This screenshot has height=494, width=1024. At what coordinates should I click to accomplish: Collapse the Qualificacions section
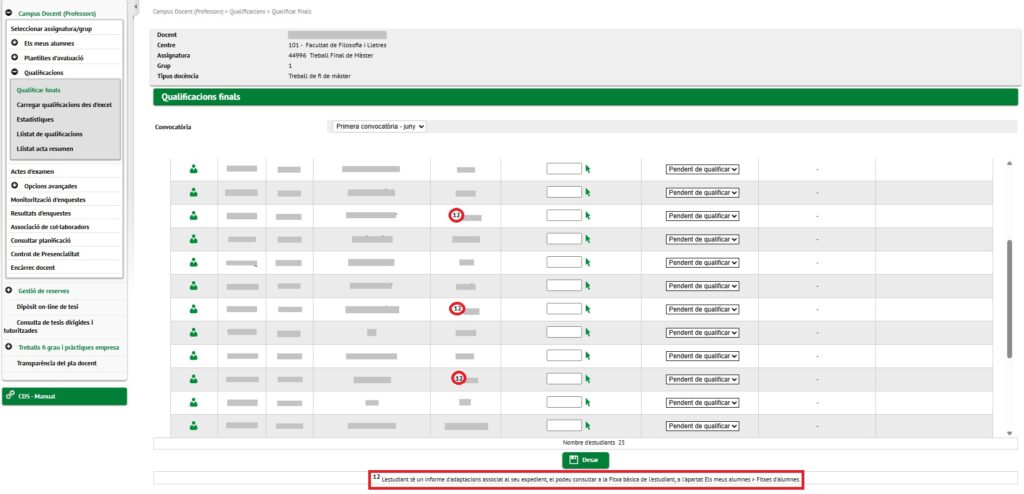tap(15, 72)
